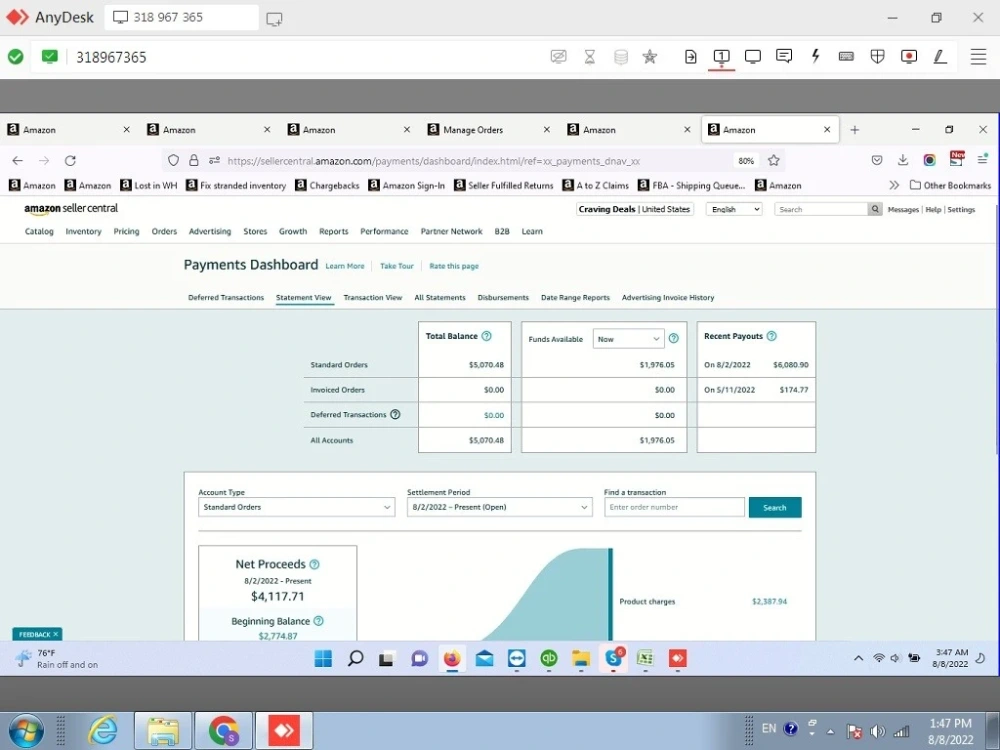Open keyboard settings in AnyDesk toolbar
The image size is (1000, 750).
coord(846,56)
